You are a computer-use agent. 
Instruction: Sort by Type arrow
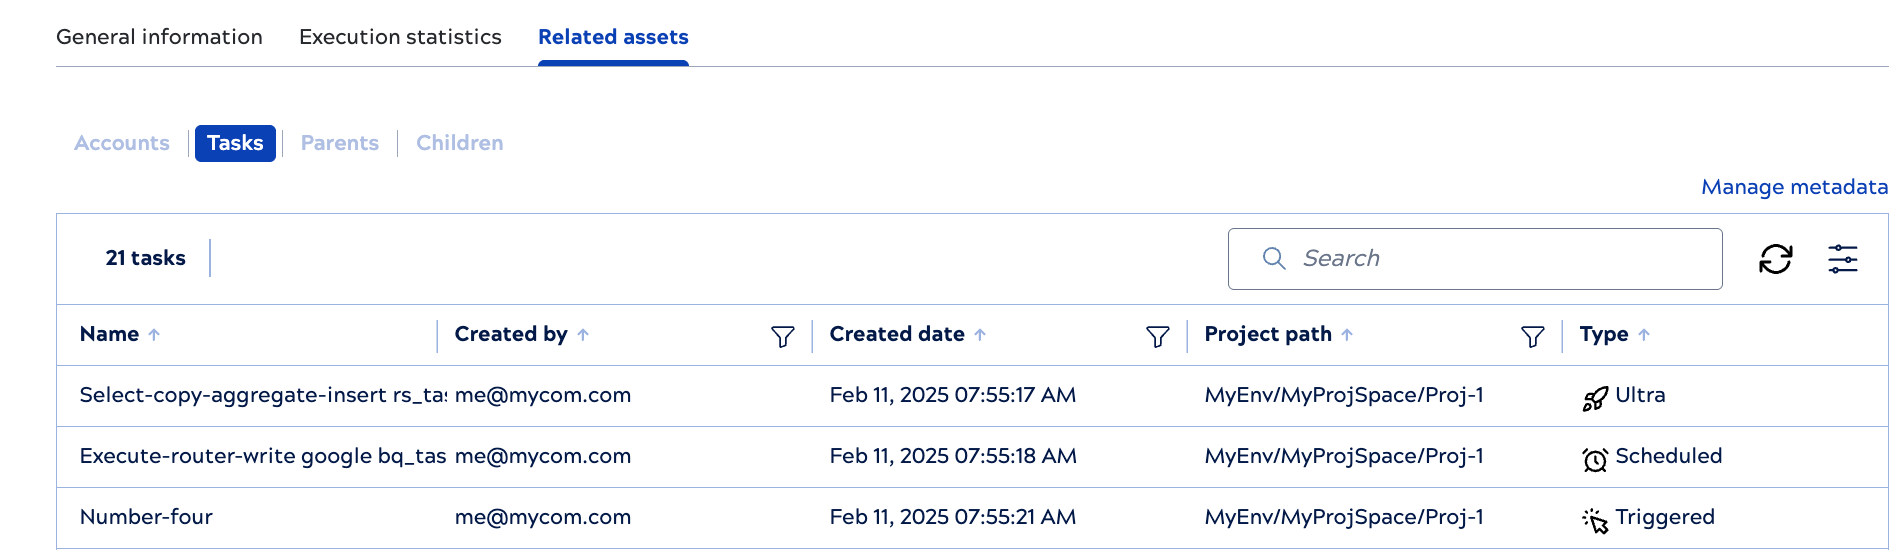click(1644, 335)
